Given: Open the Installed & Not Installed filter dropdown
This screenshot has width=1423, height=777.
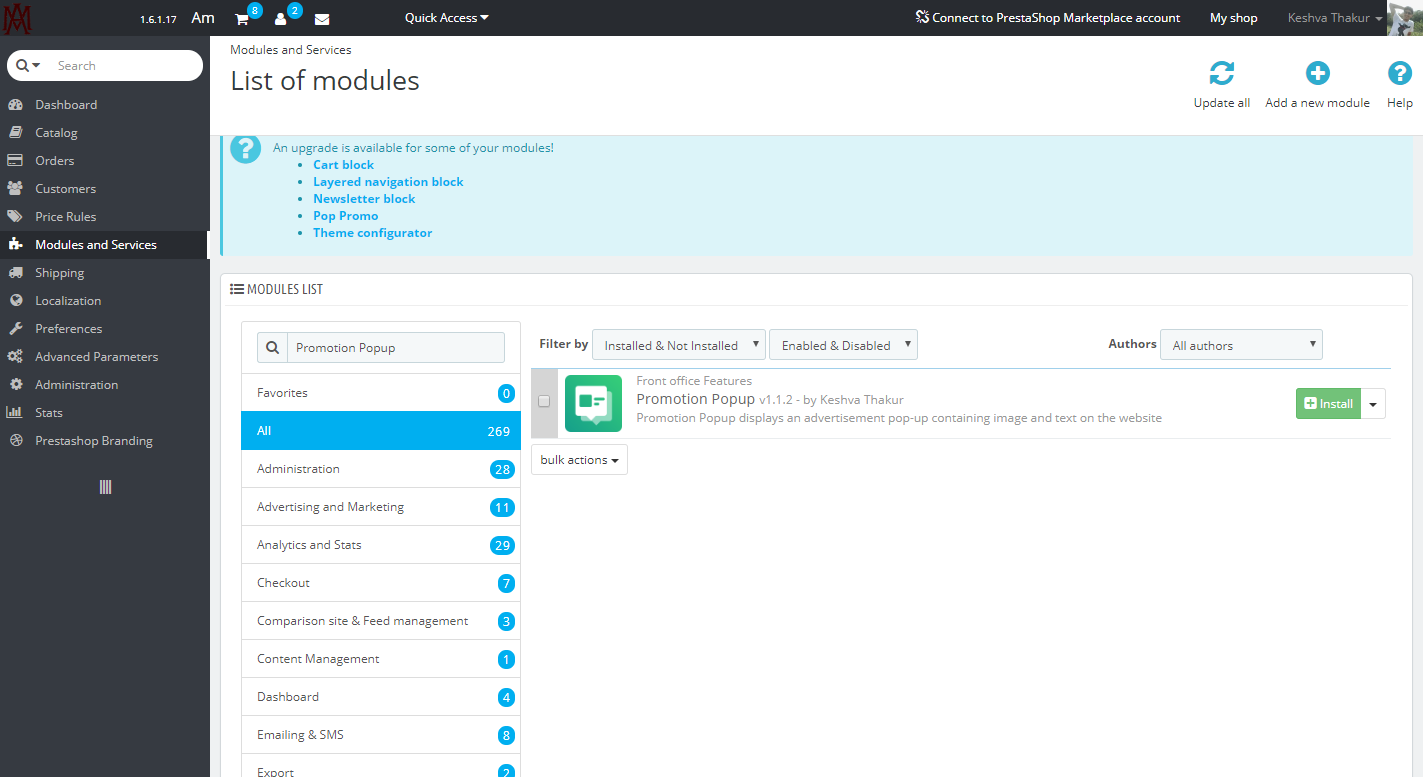Looking at the screenshot, I should (679, 345).
